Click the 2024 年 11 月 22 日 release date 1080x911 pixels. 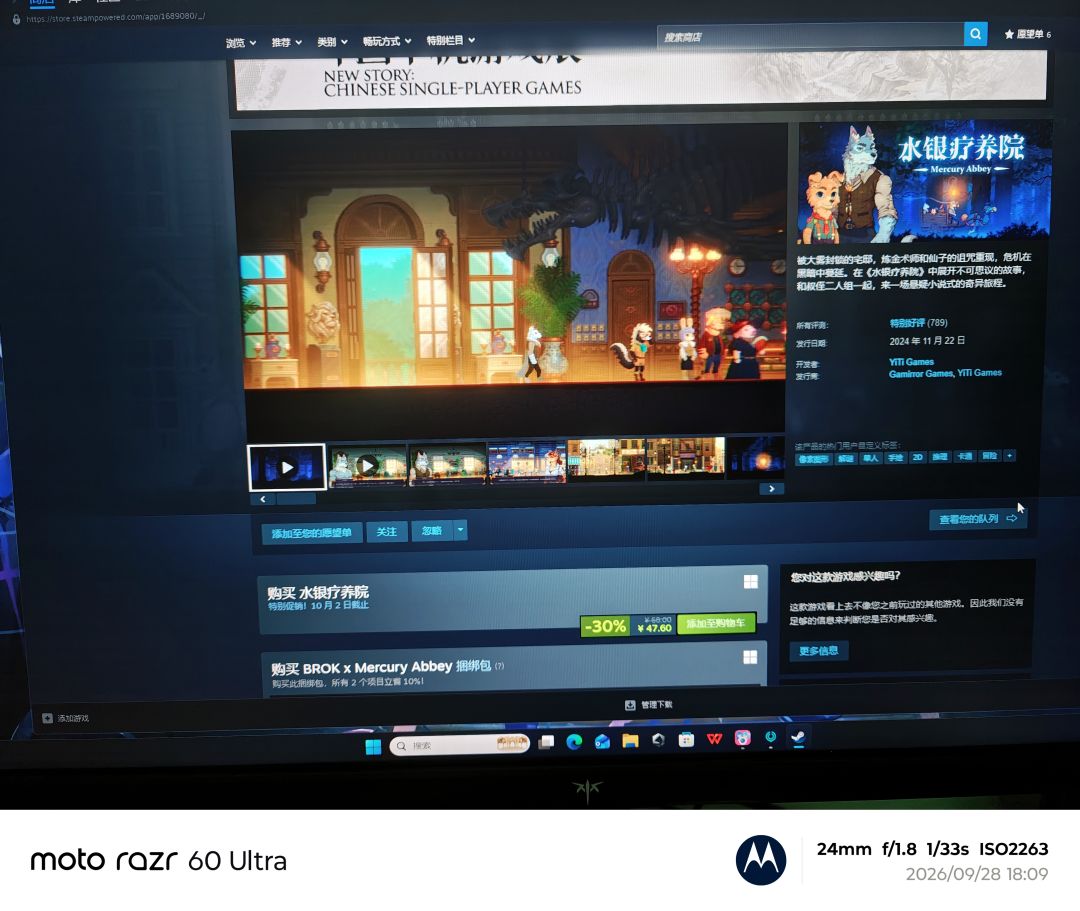(x=927, y=341)
